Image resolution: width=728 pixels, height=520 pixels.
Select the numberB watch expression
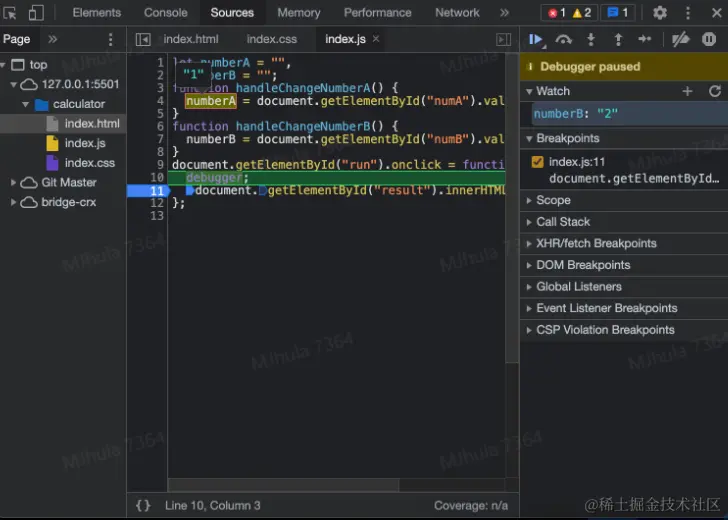[630, 114]
